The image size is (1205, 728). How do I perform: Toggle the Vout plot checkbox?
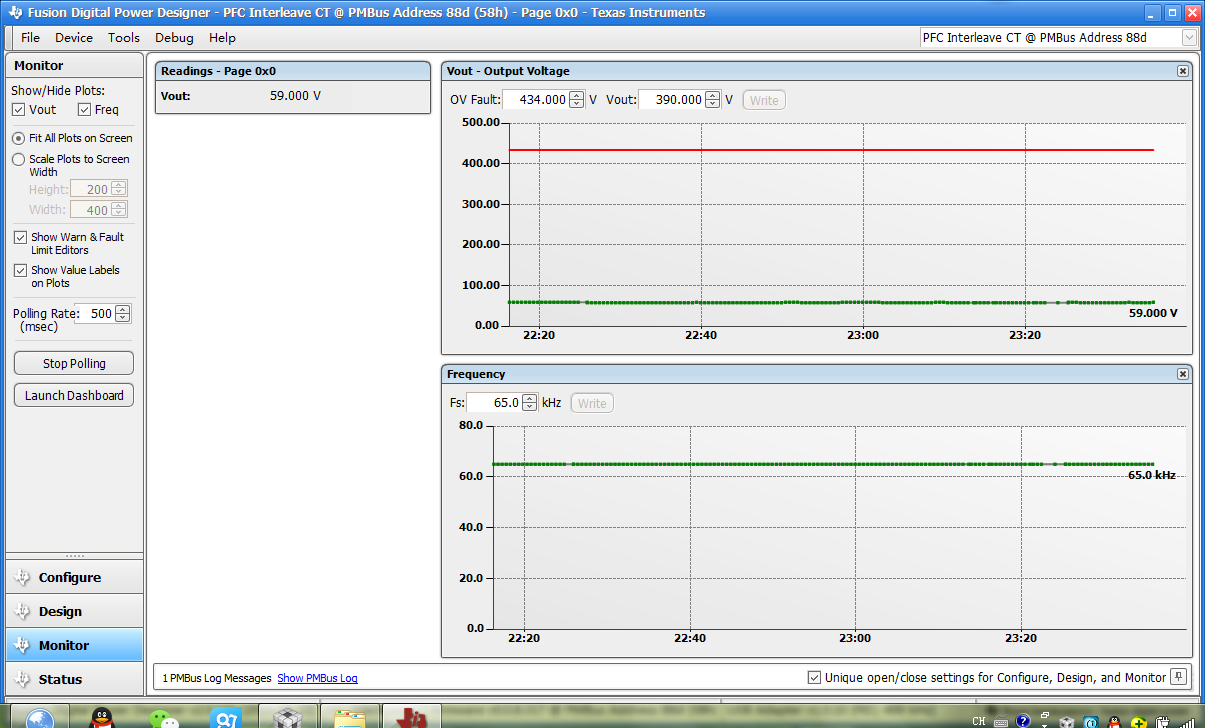tap(19, 110)
